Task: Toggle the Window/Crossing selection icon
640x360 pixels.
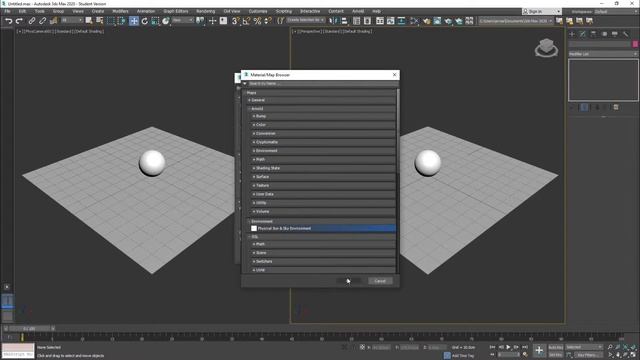Action: coord(122,21)
